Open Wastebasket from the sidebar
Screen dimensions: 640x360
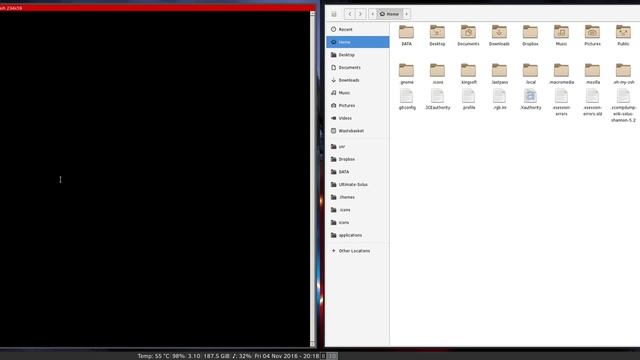pyautogui.click(x=358, y=131)
